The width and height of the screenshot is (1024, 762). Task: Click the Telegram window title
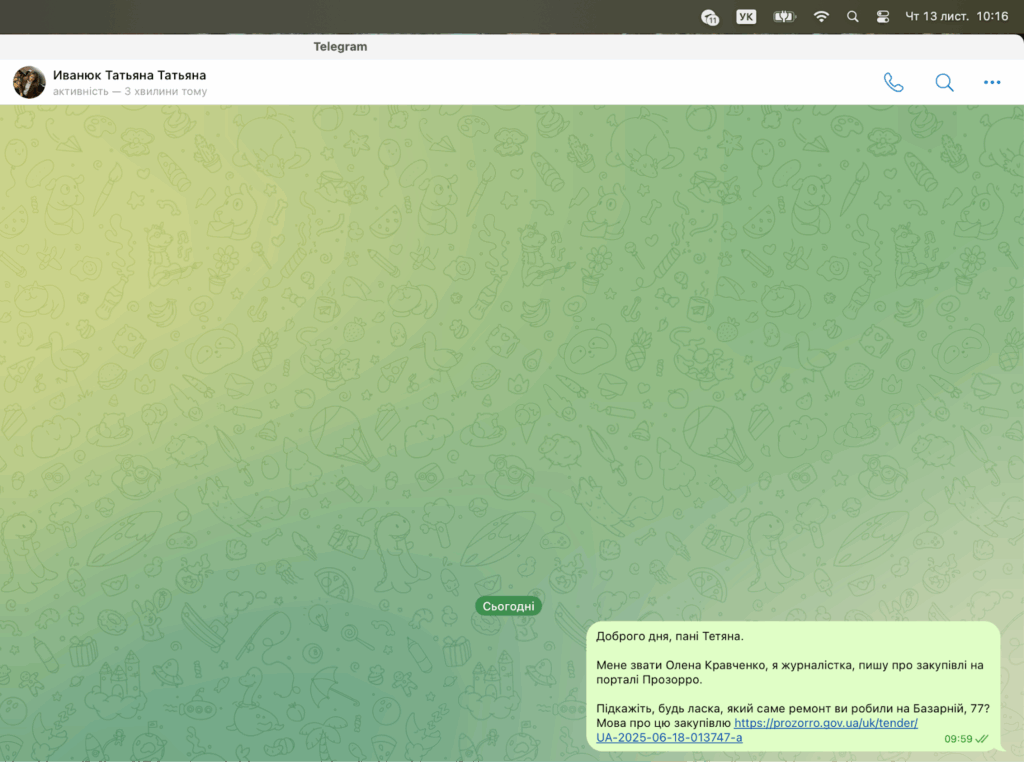(x=340, y=47)
